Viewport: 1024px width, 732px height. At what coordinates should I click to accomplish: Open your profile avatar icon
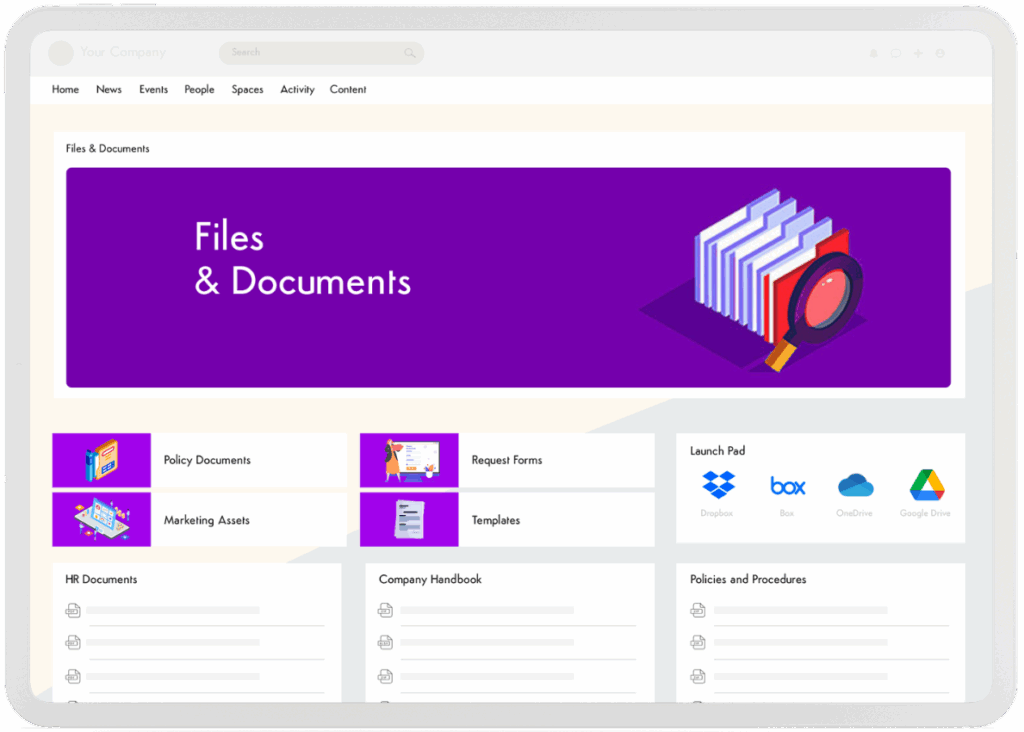click(x=940, y=53)
